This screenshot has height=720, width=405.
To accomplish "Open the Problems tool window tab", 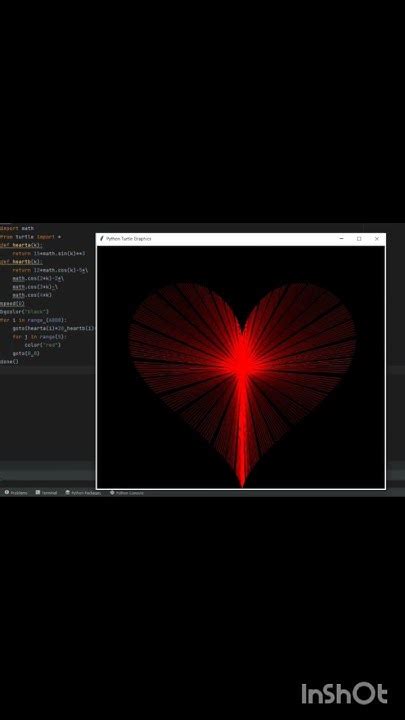I will pyautogui.click(x=16, y=493).
